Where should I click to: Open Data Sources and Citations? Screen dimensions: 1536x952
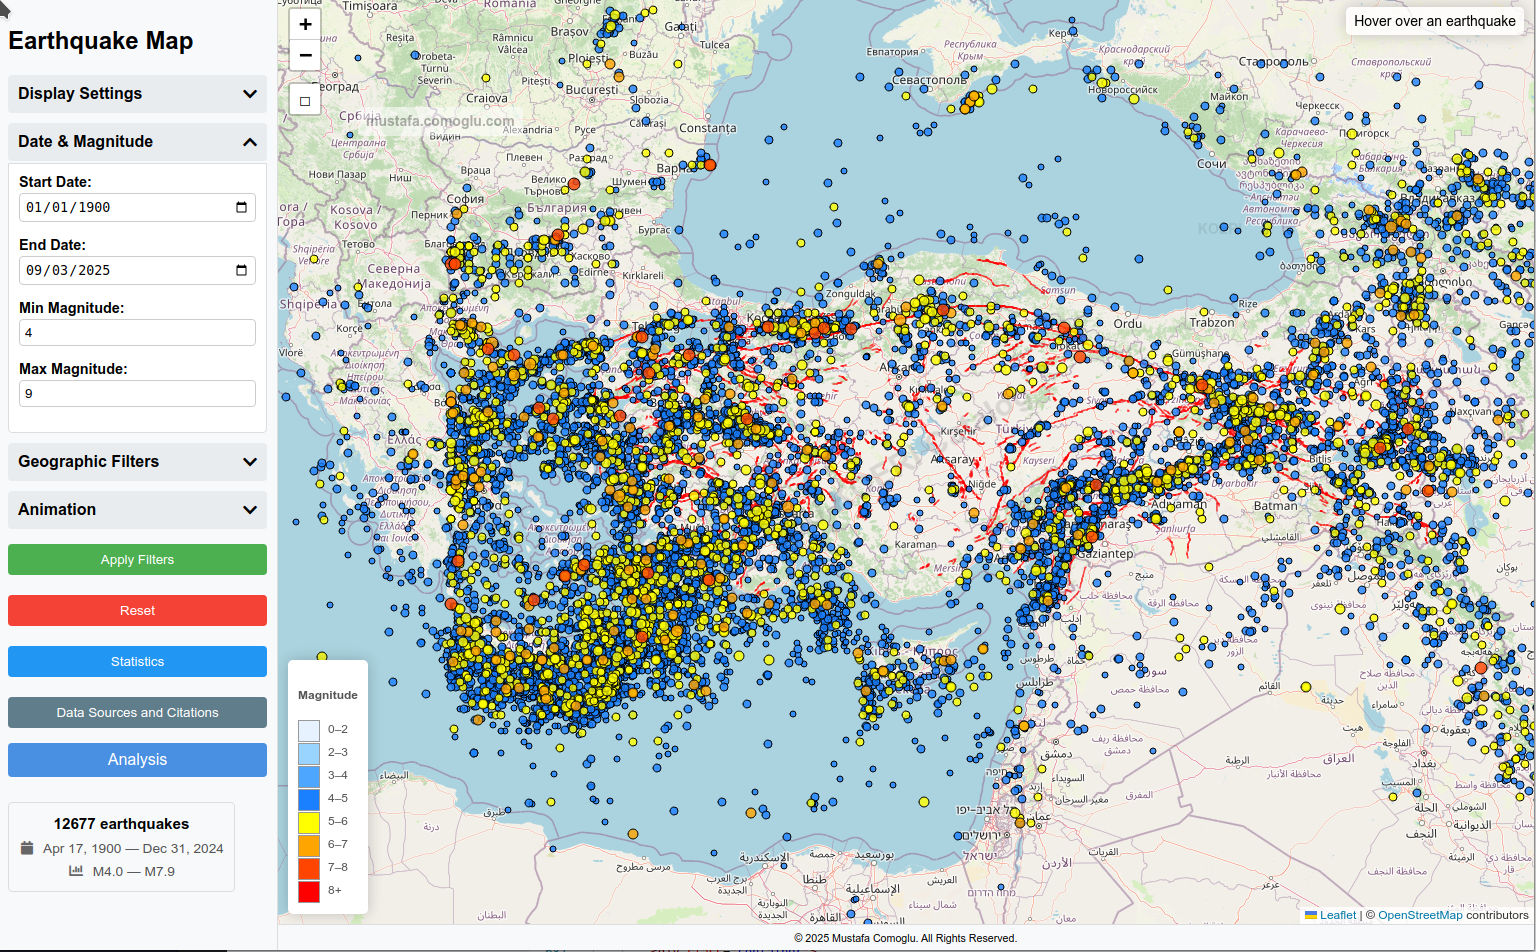(137, 713)
